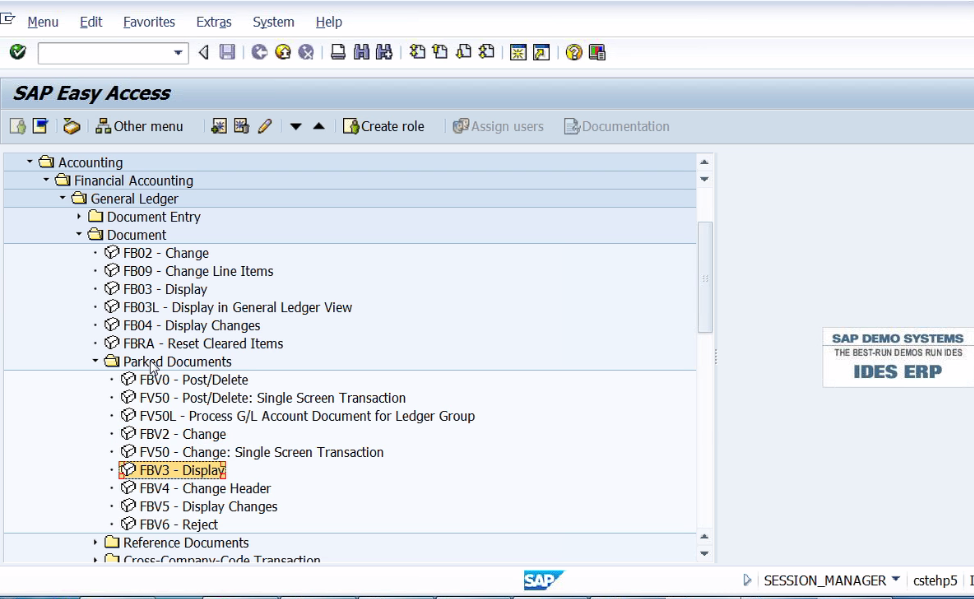Open the Help menu
The height and width of the screenshot is (599, 974).
[329, 22]
